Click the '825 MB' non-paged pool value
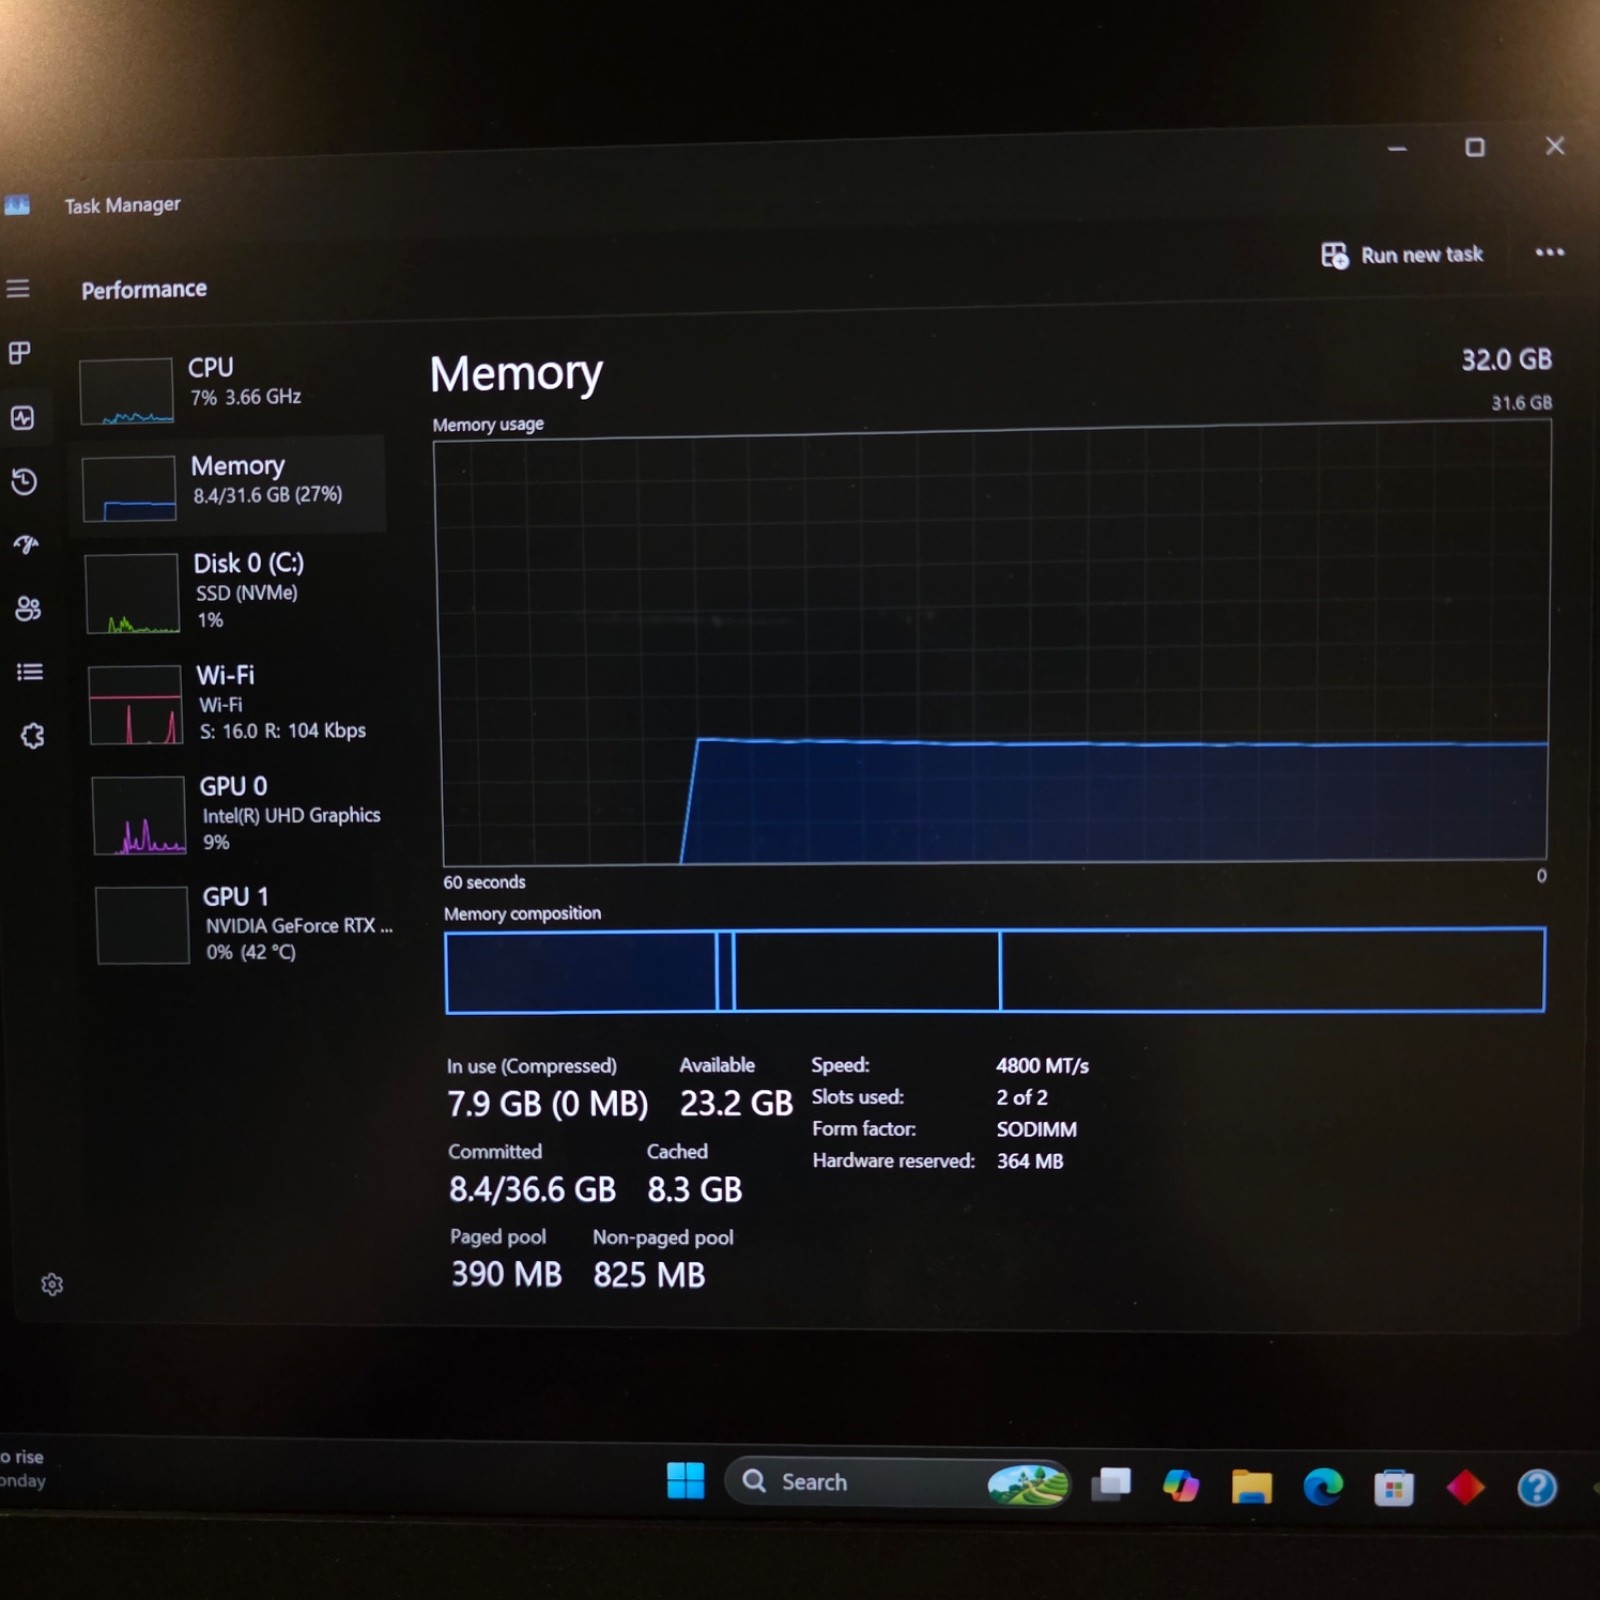Viewport: 1600px width, 1600px height. click(649, 1275)
